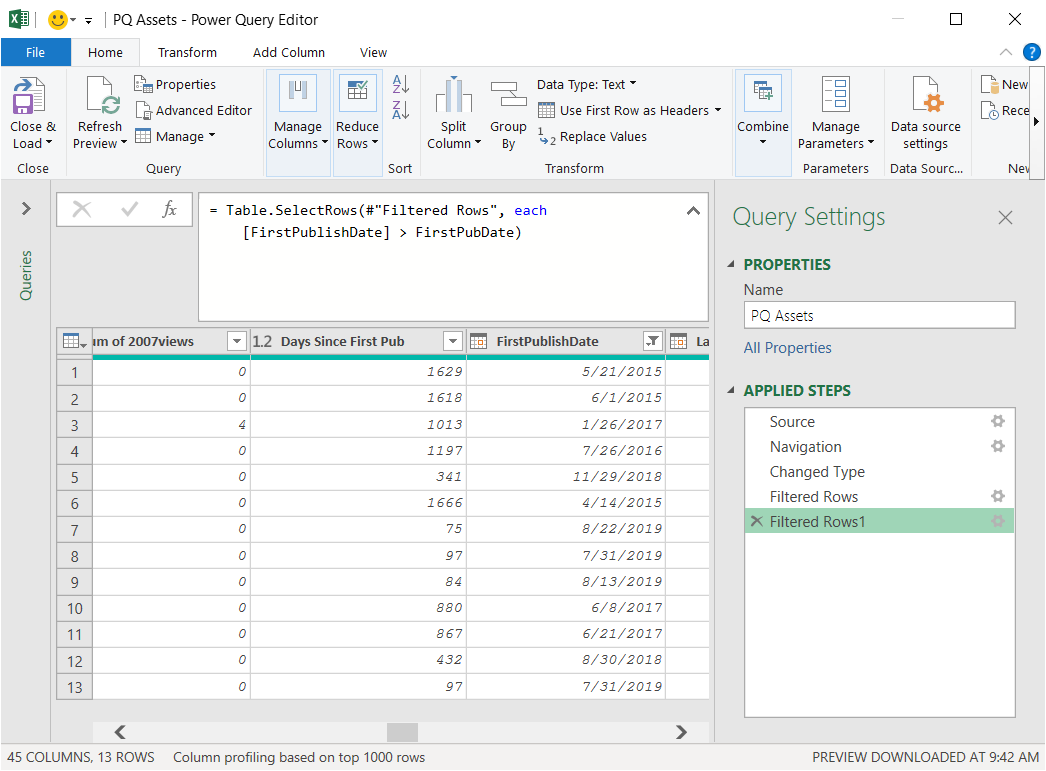Open the Advanced Editor
Screen dimensions: 1046x771
tap(194, 110)
